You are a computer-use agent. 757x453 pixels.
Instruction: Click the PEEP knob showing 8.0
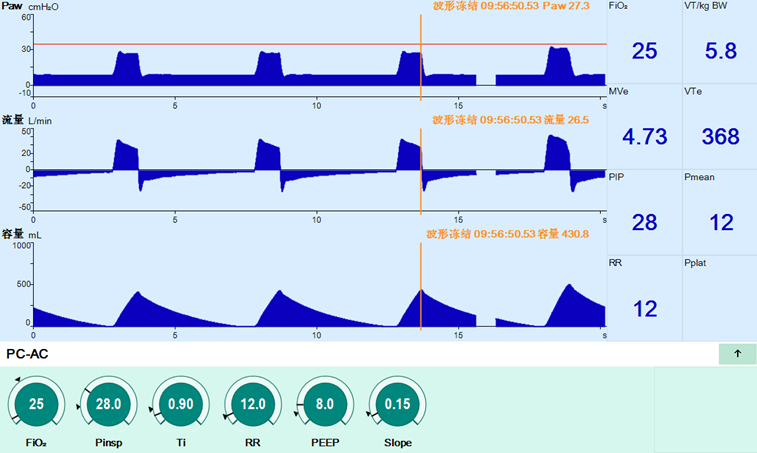click(x=325, y=404)
